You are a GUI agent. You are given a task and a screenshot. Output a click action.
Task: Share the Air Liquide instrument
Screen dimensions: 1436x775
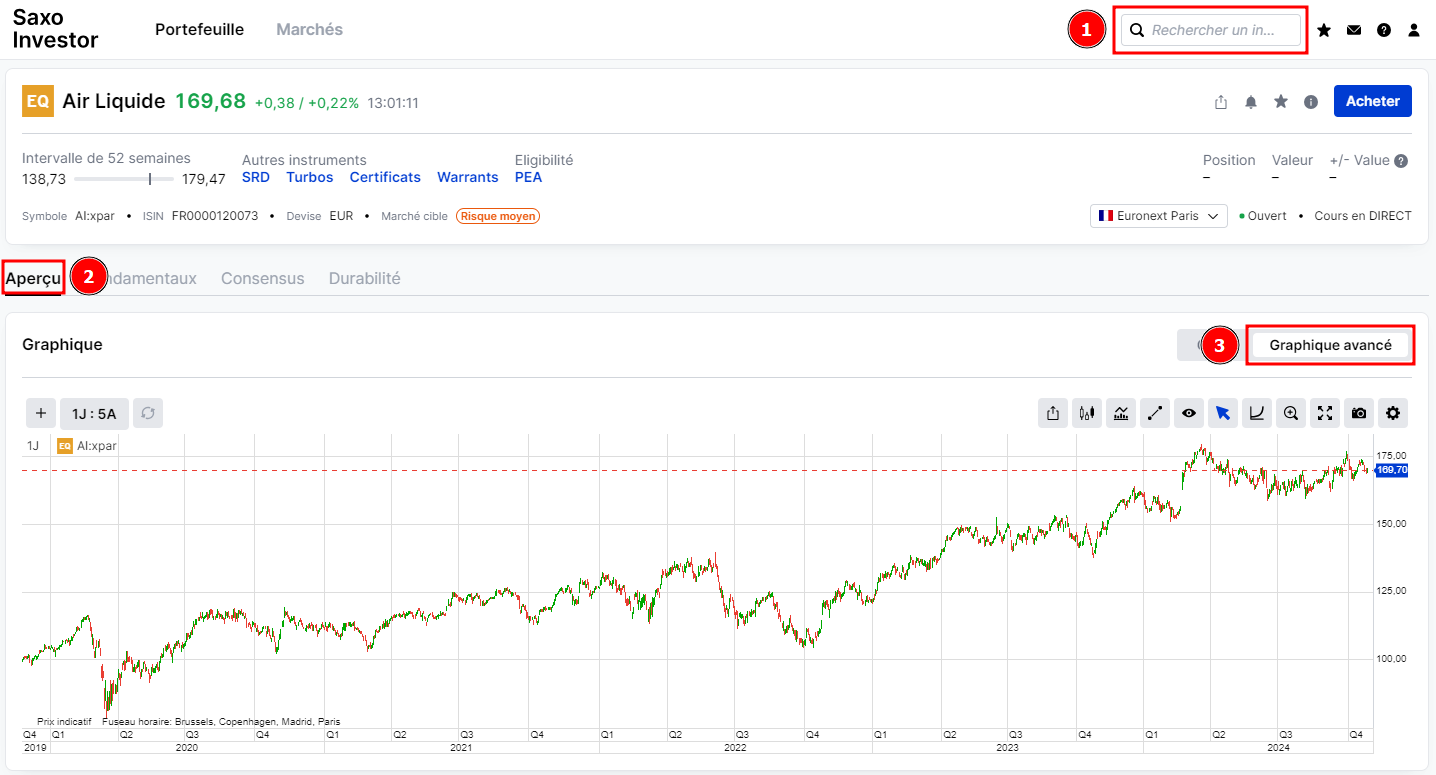click(1221, 102)
